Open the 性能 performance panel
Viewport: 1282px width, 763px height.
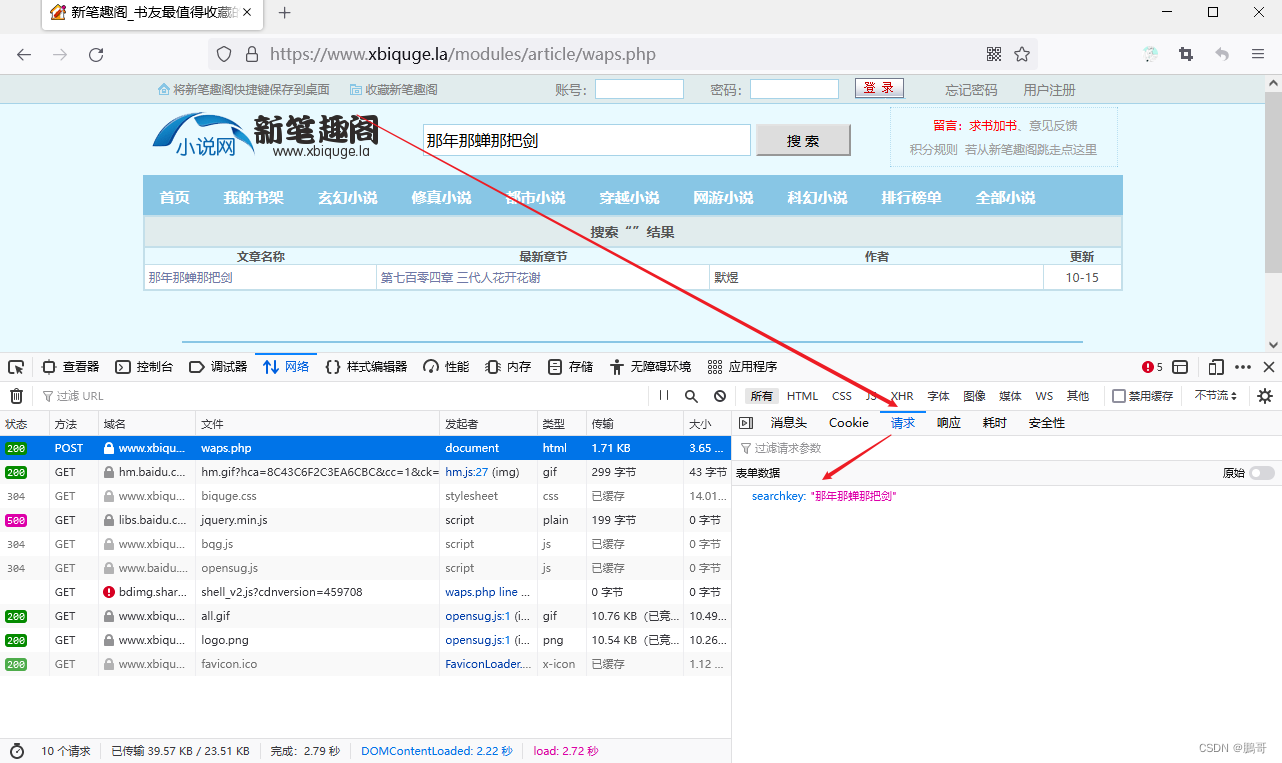point(446,367)
